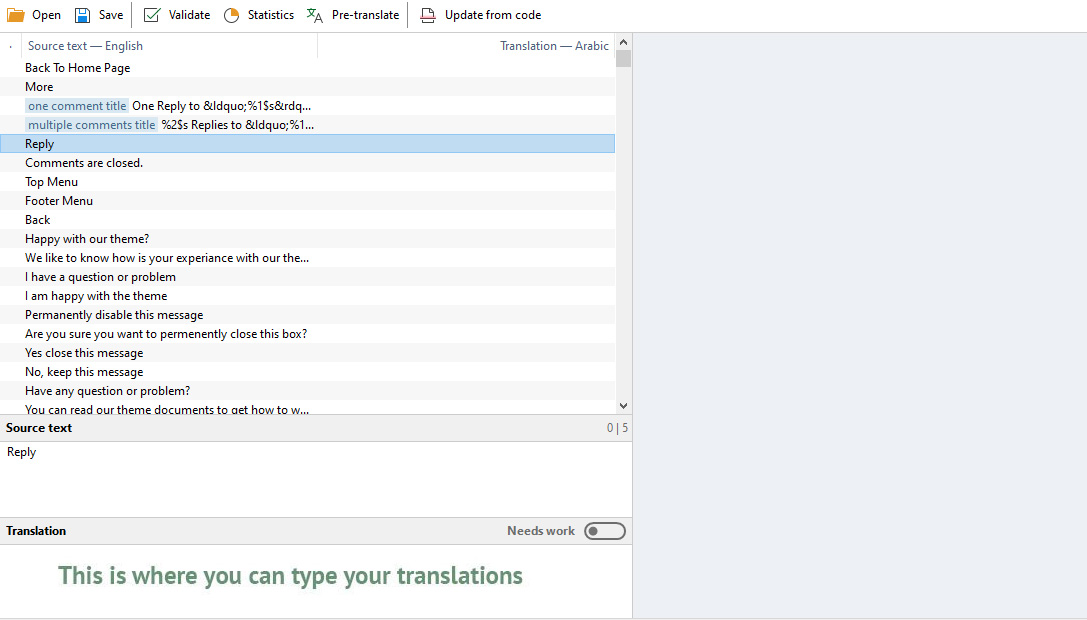The width and height of the screenshot is (1087, 620).
Task: Click the Update from code icon
Action: tap(428, 15)
